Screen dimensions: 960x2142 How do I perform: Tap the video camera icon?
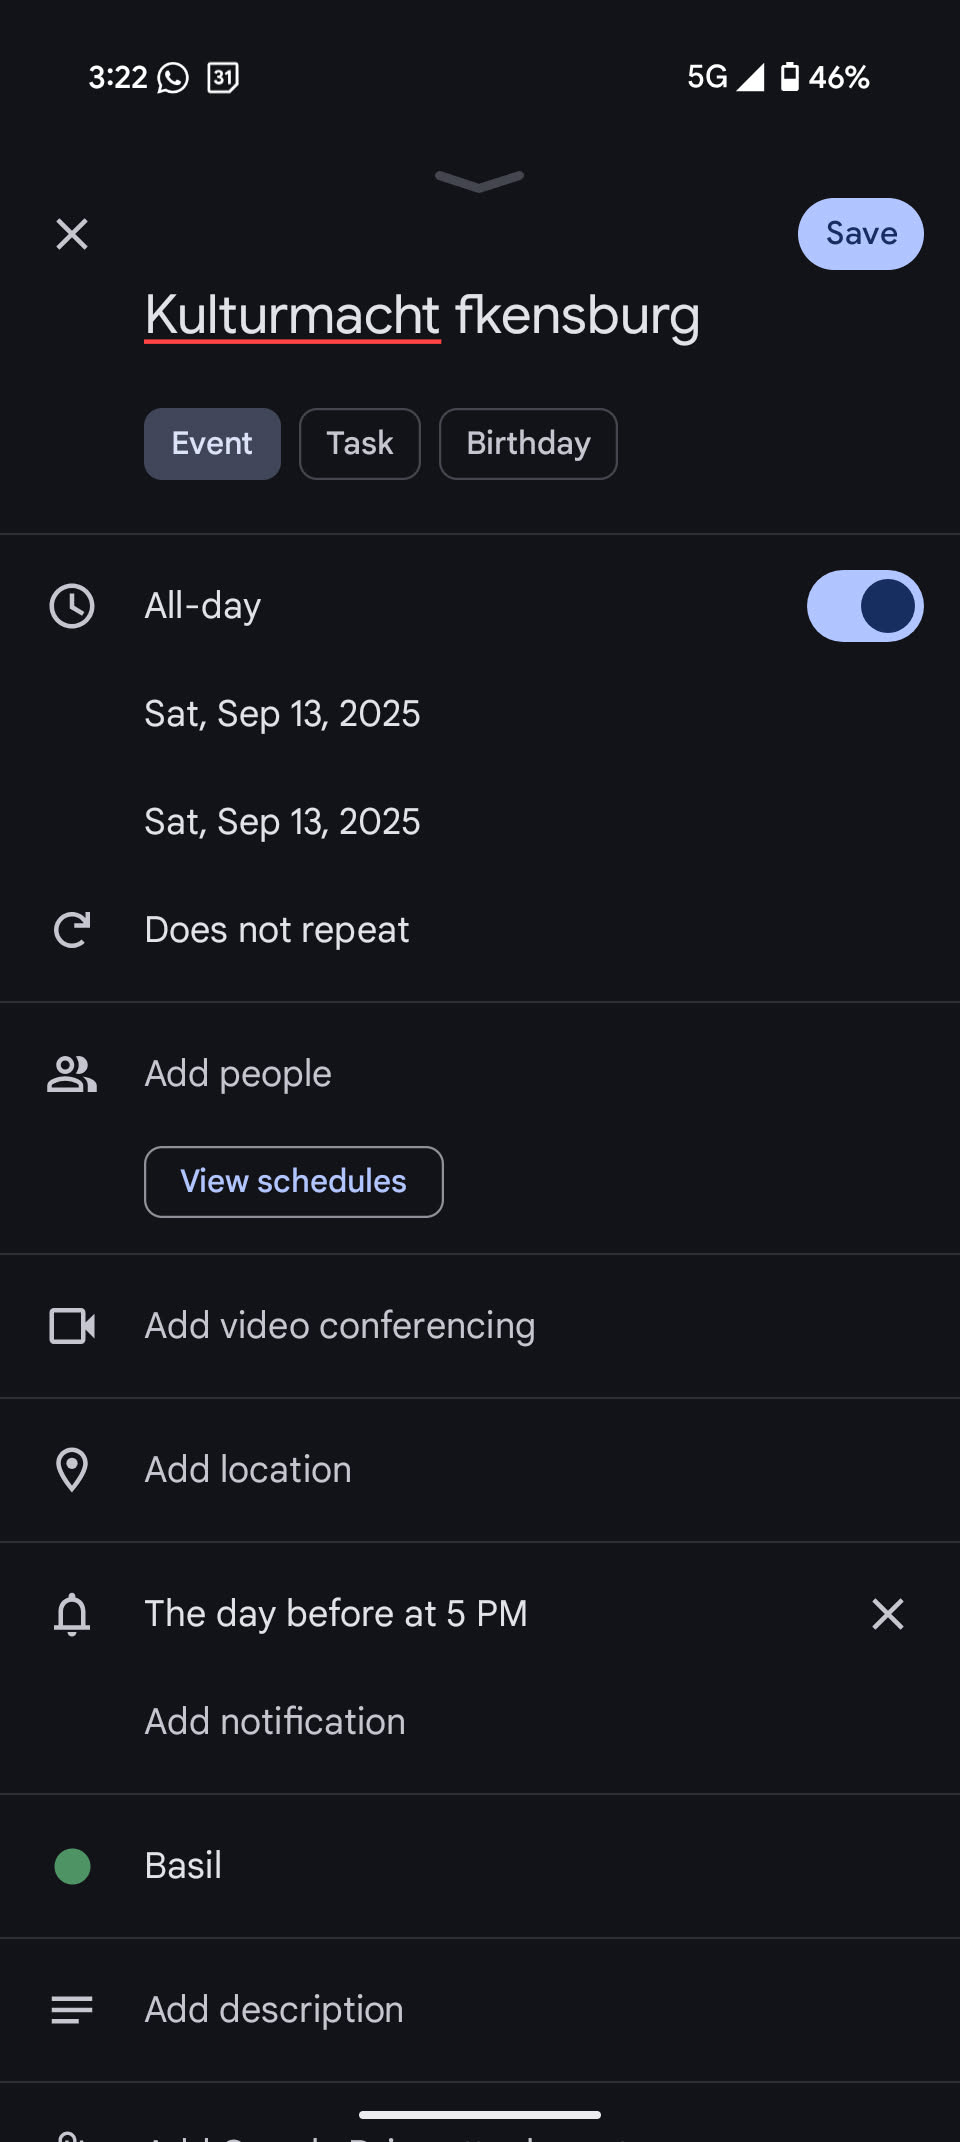coord(72,1326)
